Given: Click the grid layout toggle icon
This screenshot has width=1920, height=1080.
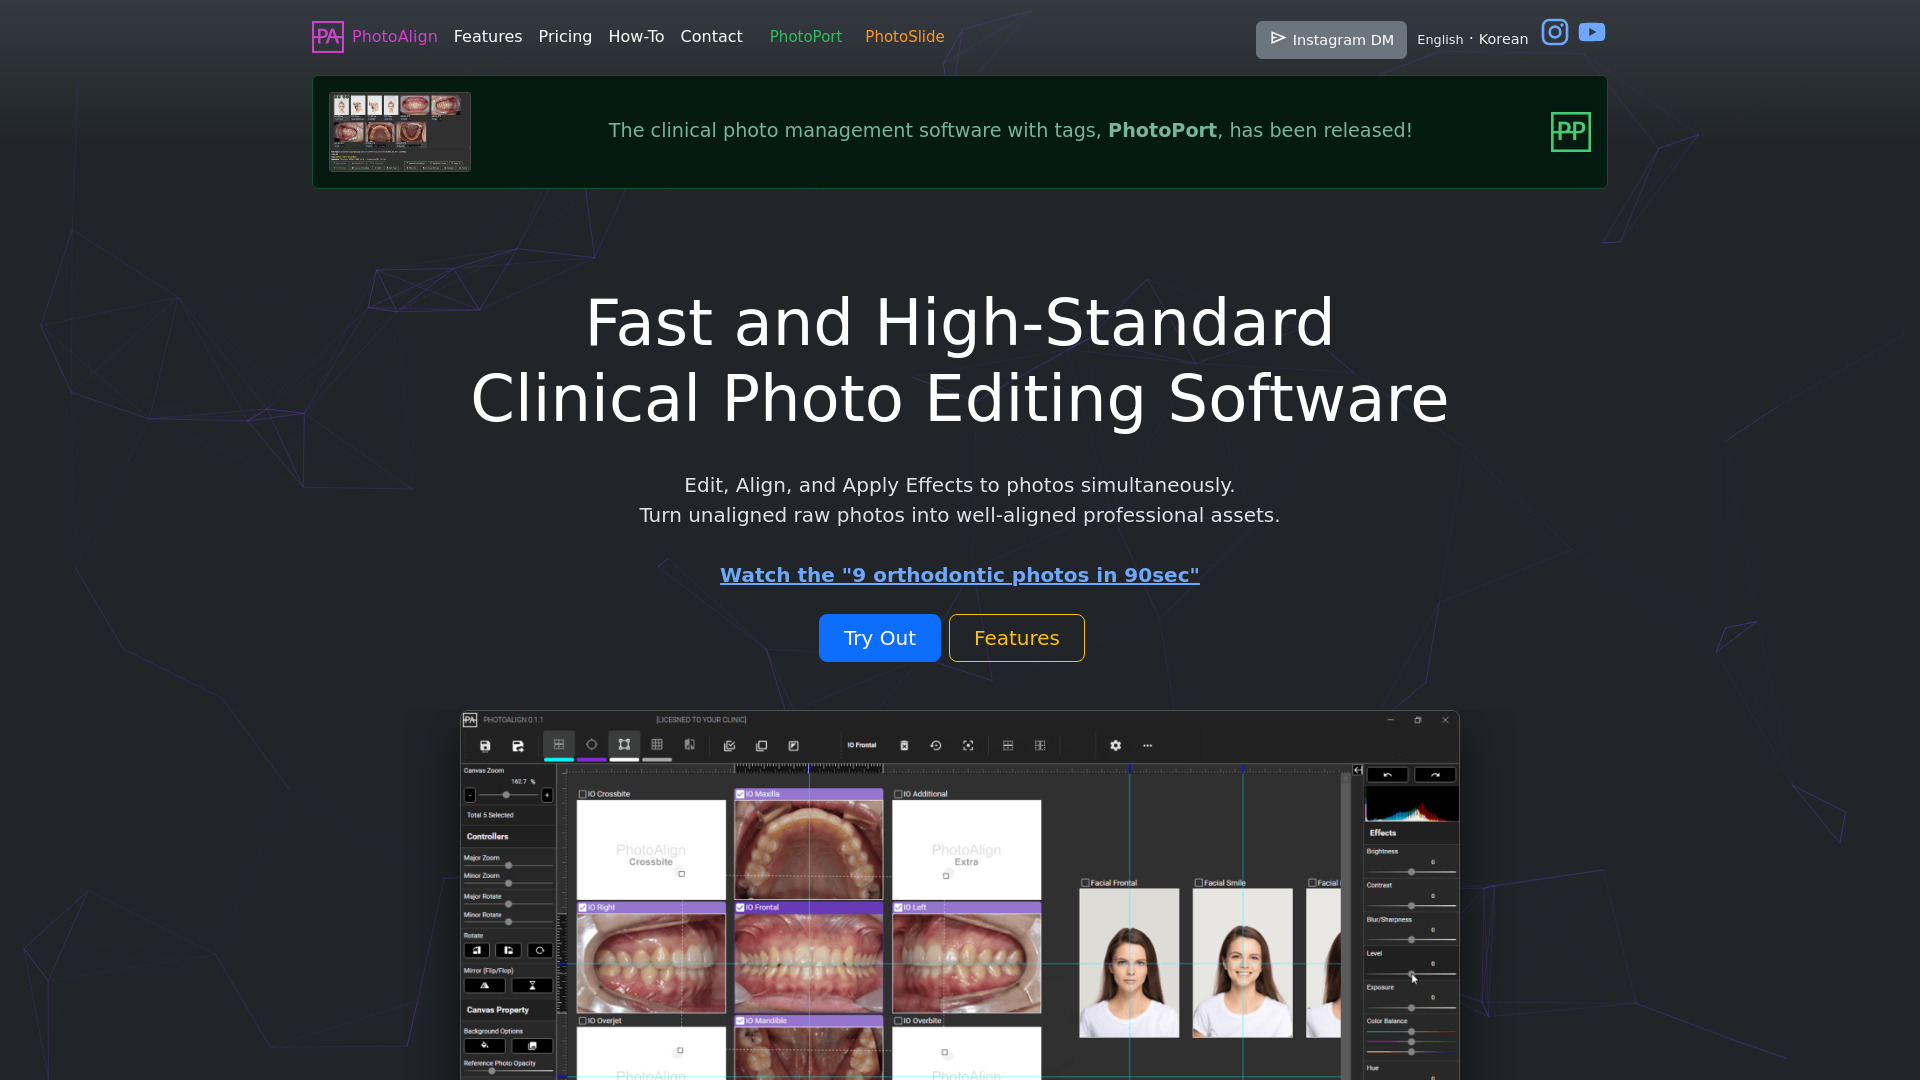Looking at the screenshot, I should click(x=657, y=744).
